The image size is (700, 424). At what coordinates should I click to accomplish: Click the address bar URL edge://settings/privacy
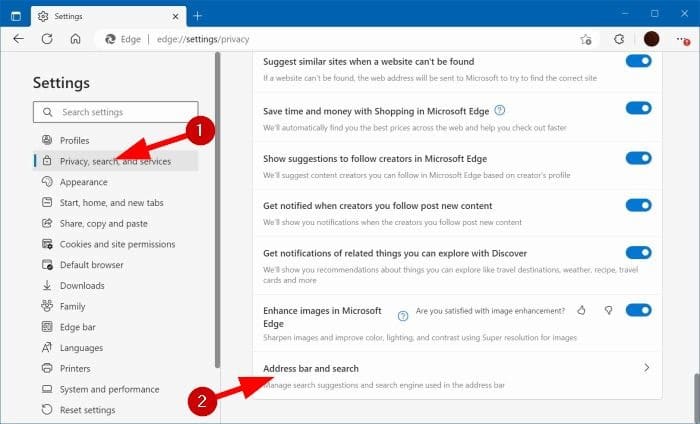203,39
